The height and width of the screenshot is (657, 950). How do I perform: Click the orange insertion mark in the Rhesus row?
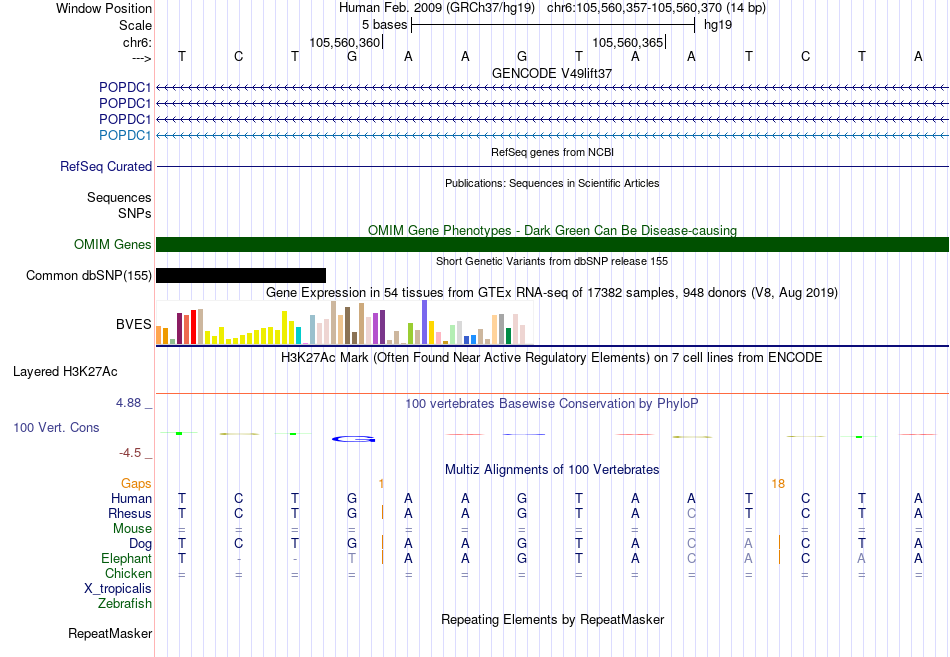point(382,512)
